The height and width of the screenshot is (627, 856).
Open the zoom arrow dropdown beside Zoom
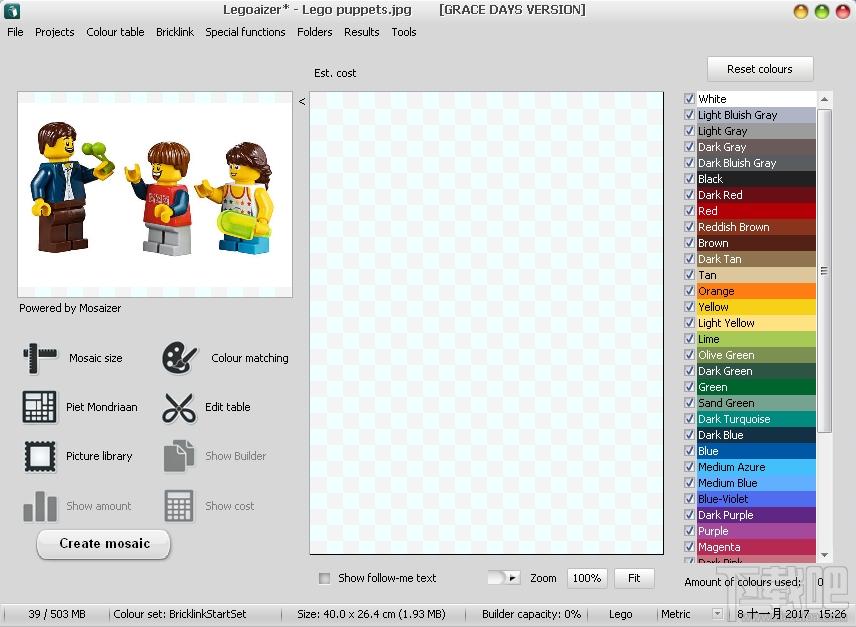(x=512, y=578)
